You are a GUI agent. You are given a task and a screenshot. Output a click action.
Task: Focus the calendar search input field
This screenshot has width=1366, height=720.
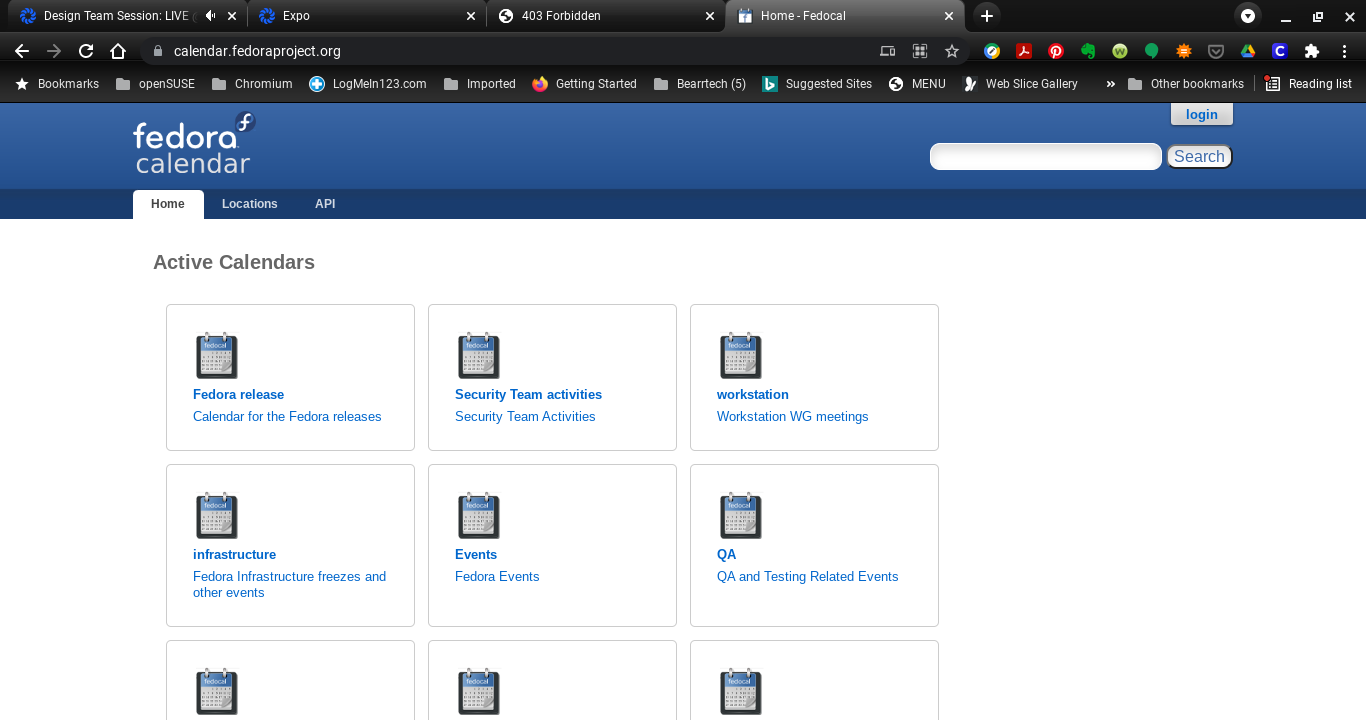(x=1046, y=157)
